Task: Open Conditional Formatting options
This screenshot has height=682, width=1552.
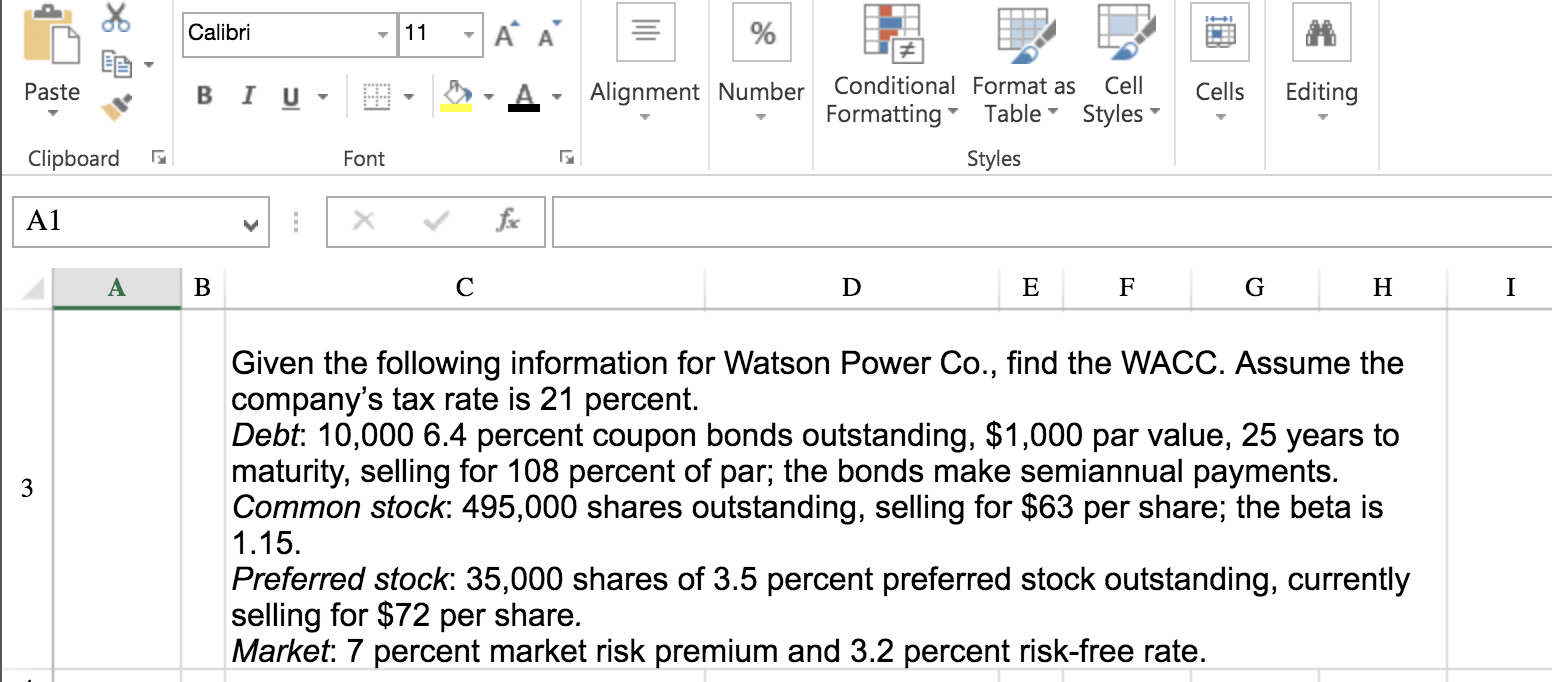Action: click(891, 65)
